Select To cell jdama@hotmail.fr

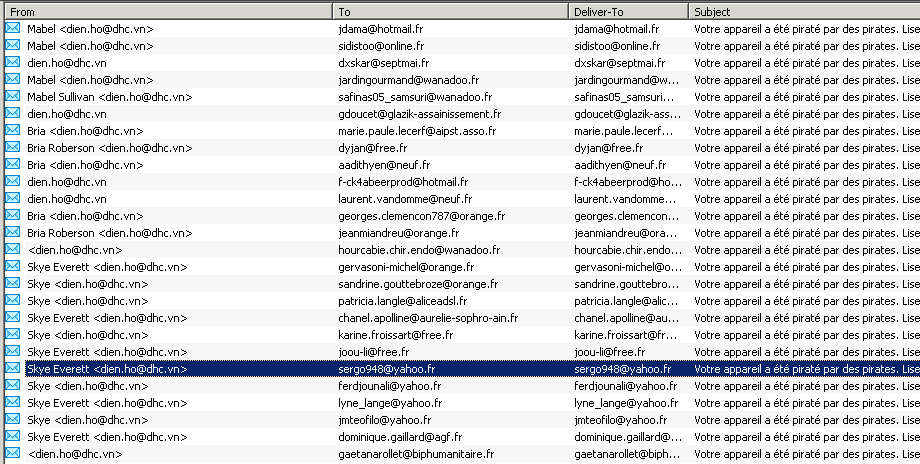(380, 29)
